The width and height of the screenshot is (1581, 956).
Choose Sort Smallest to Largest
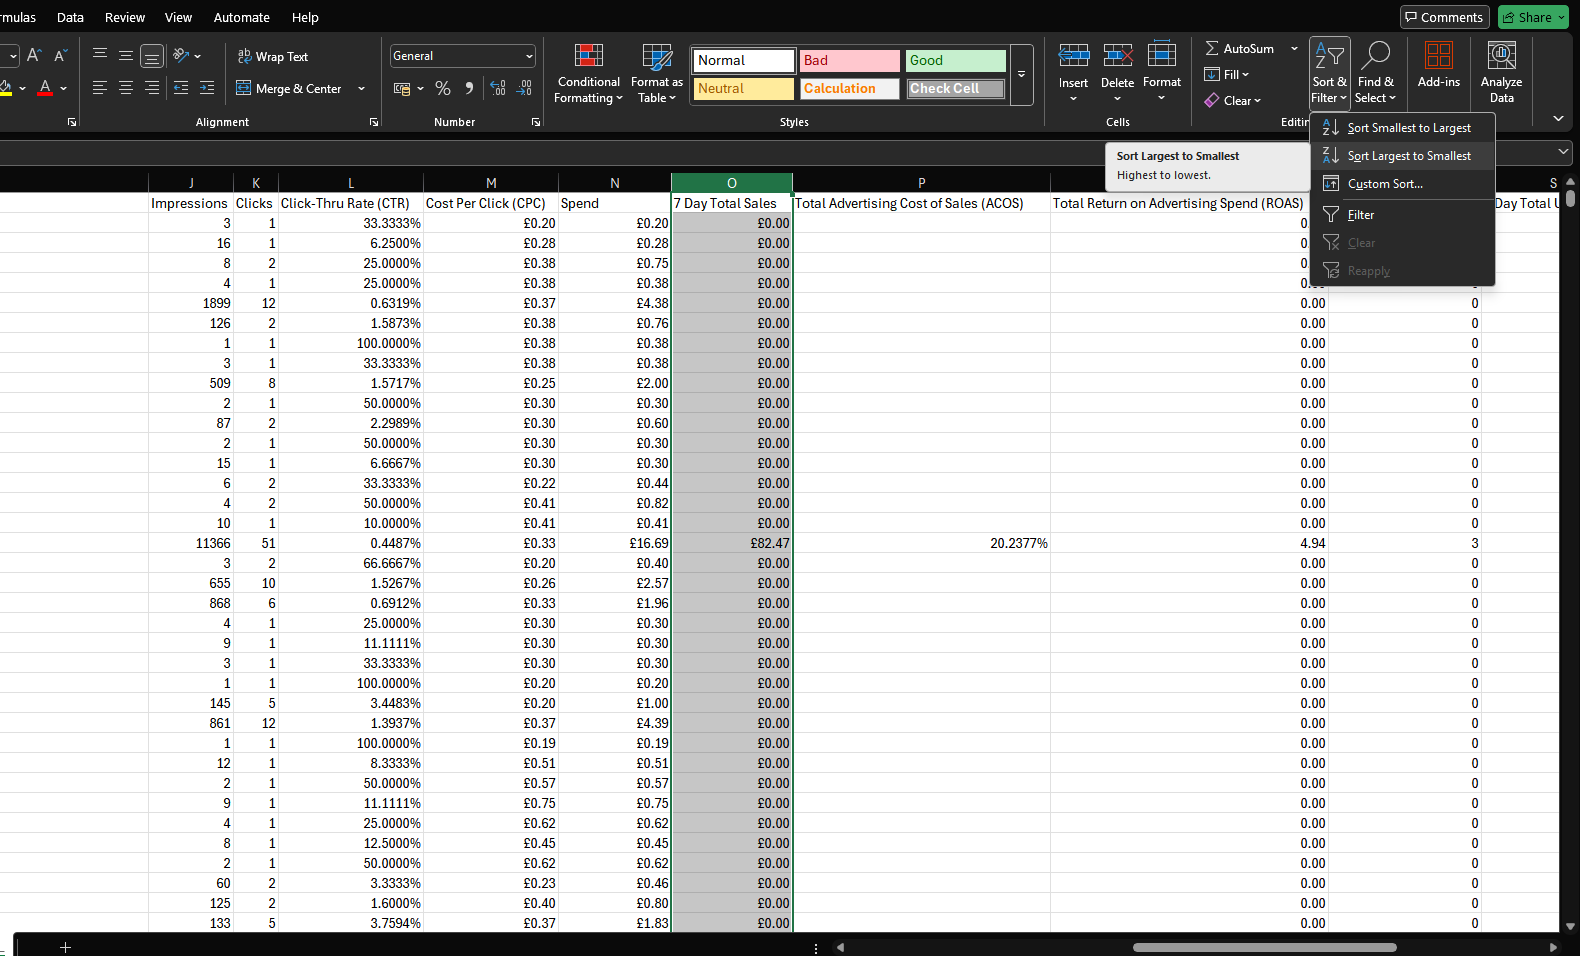tap(1403, 128)
